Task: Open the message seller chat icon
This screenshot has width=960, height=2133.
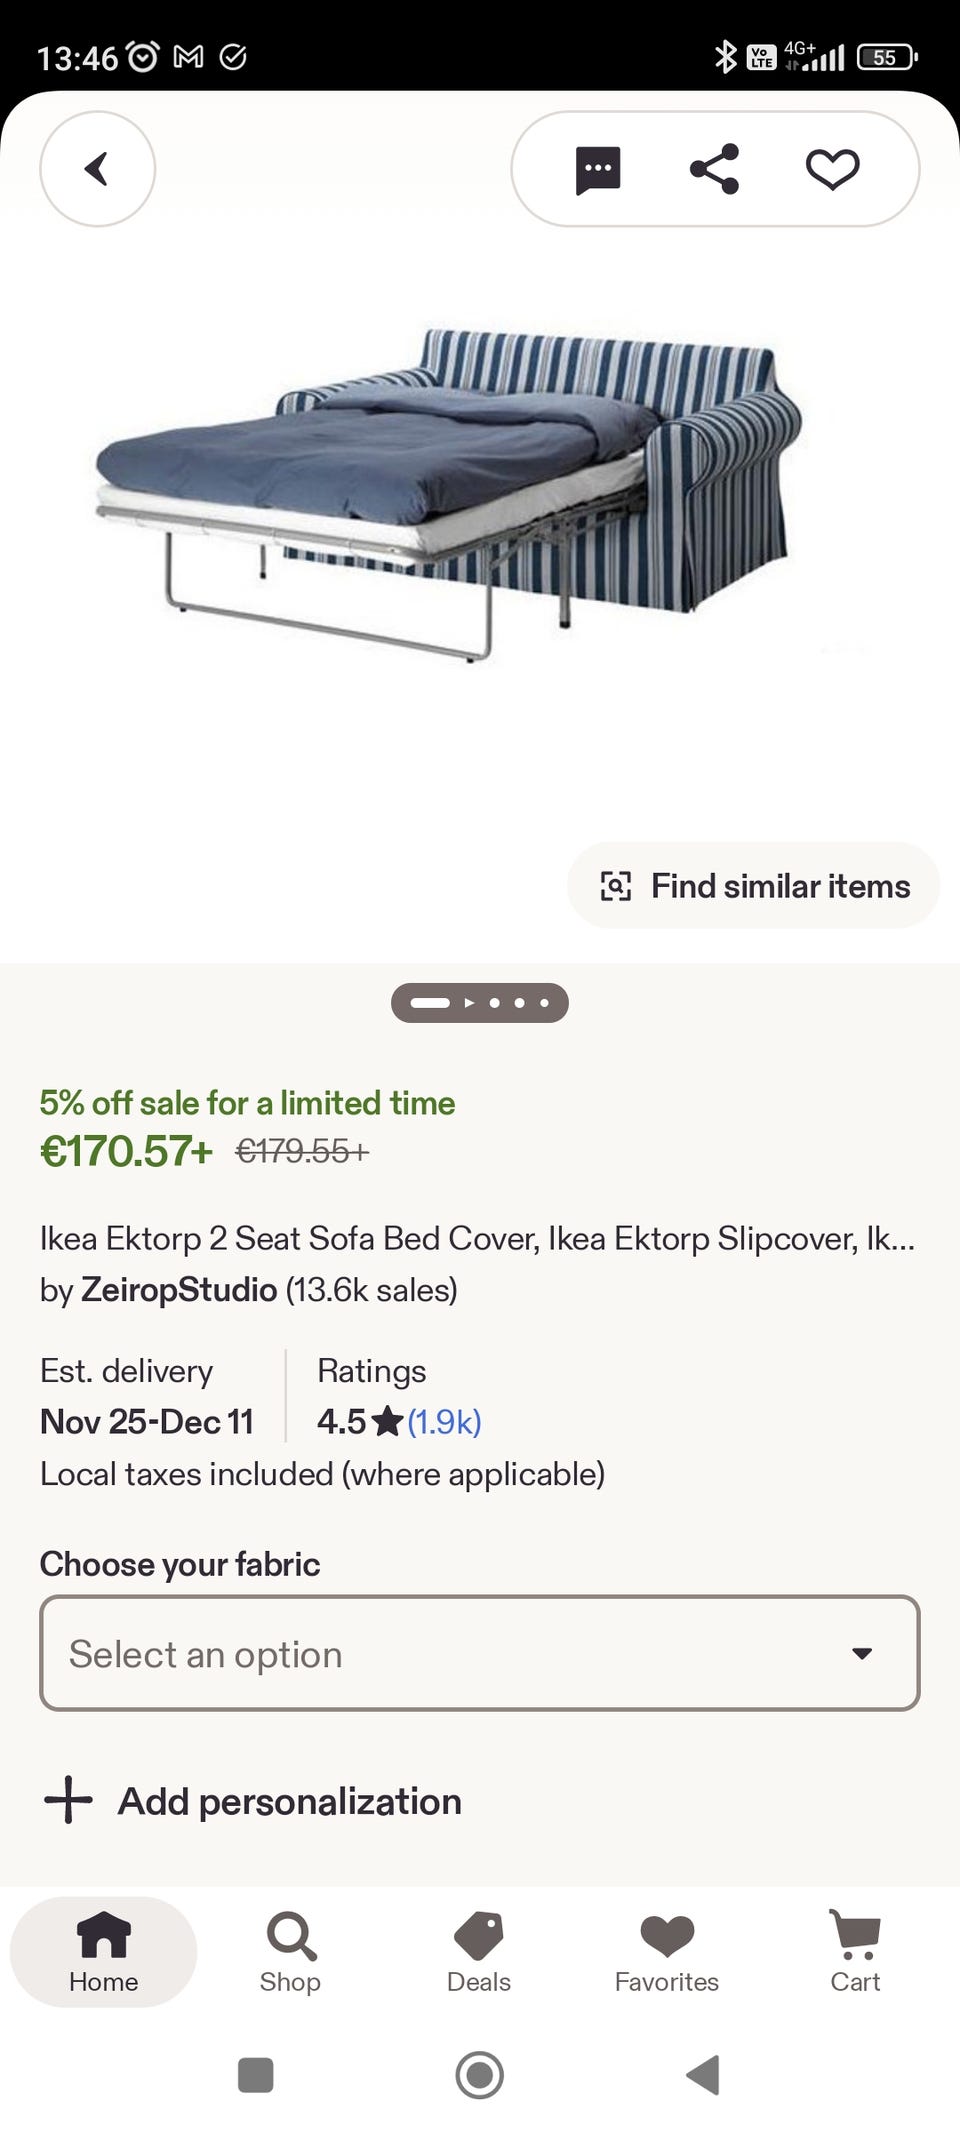Action: coord(598,169)
